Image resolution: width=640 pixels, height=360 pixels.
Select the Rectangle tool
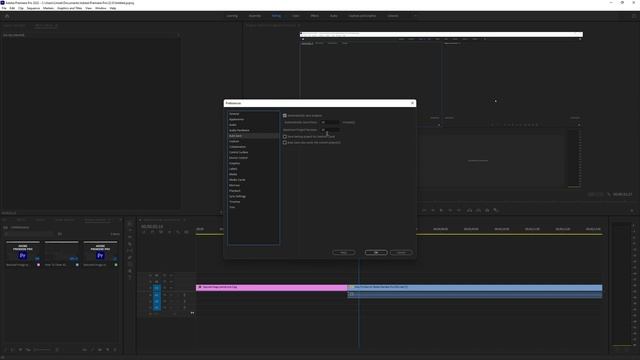tap(130, 264)
